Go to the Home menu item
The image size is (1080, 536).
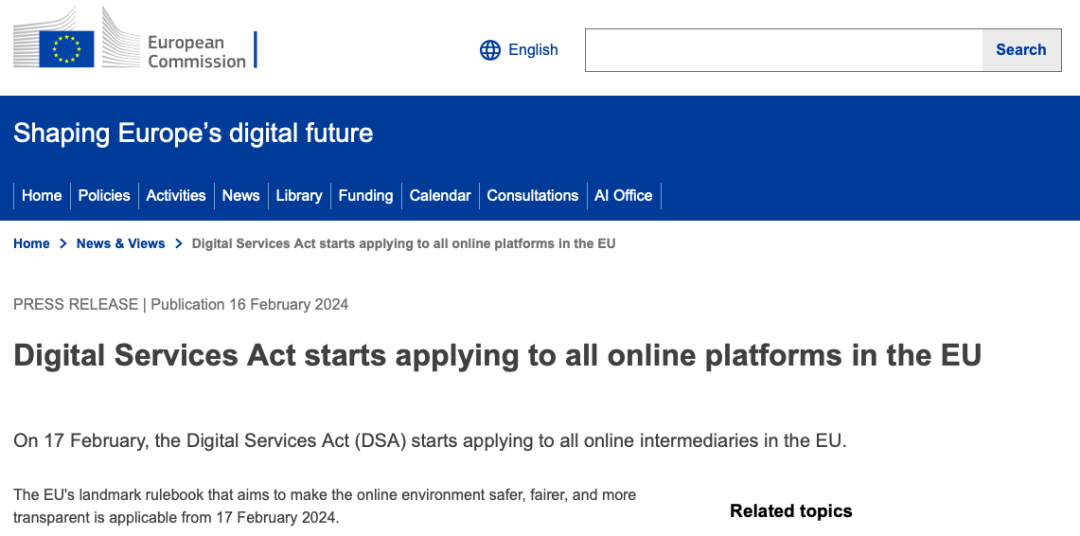pos(42,196)
